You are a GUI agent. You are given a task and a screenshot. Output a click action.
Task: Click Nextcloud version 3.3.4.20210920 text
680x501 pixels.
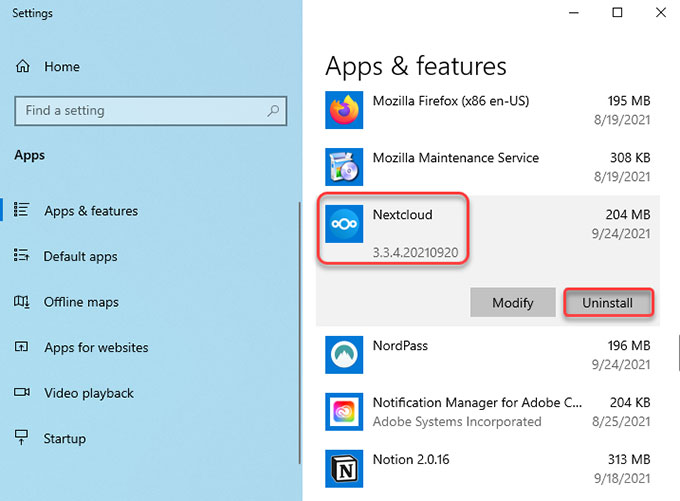[415, 252]
